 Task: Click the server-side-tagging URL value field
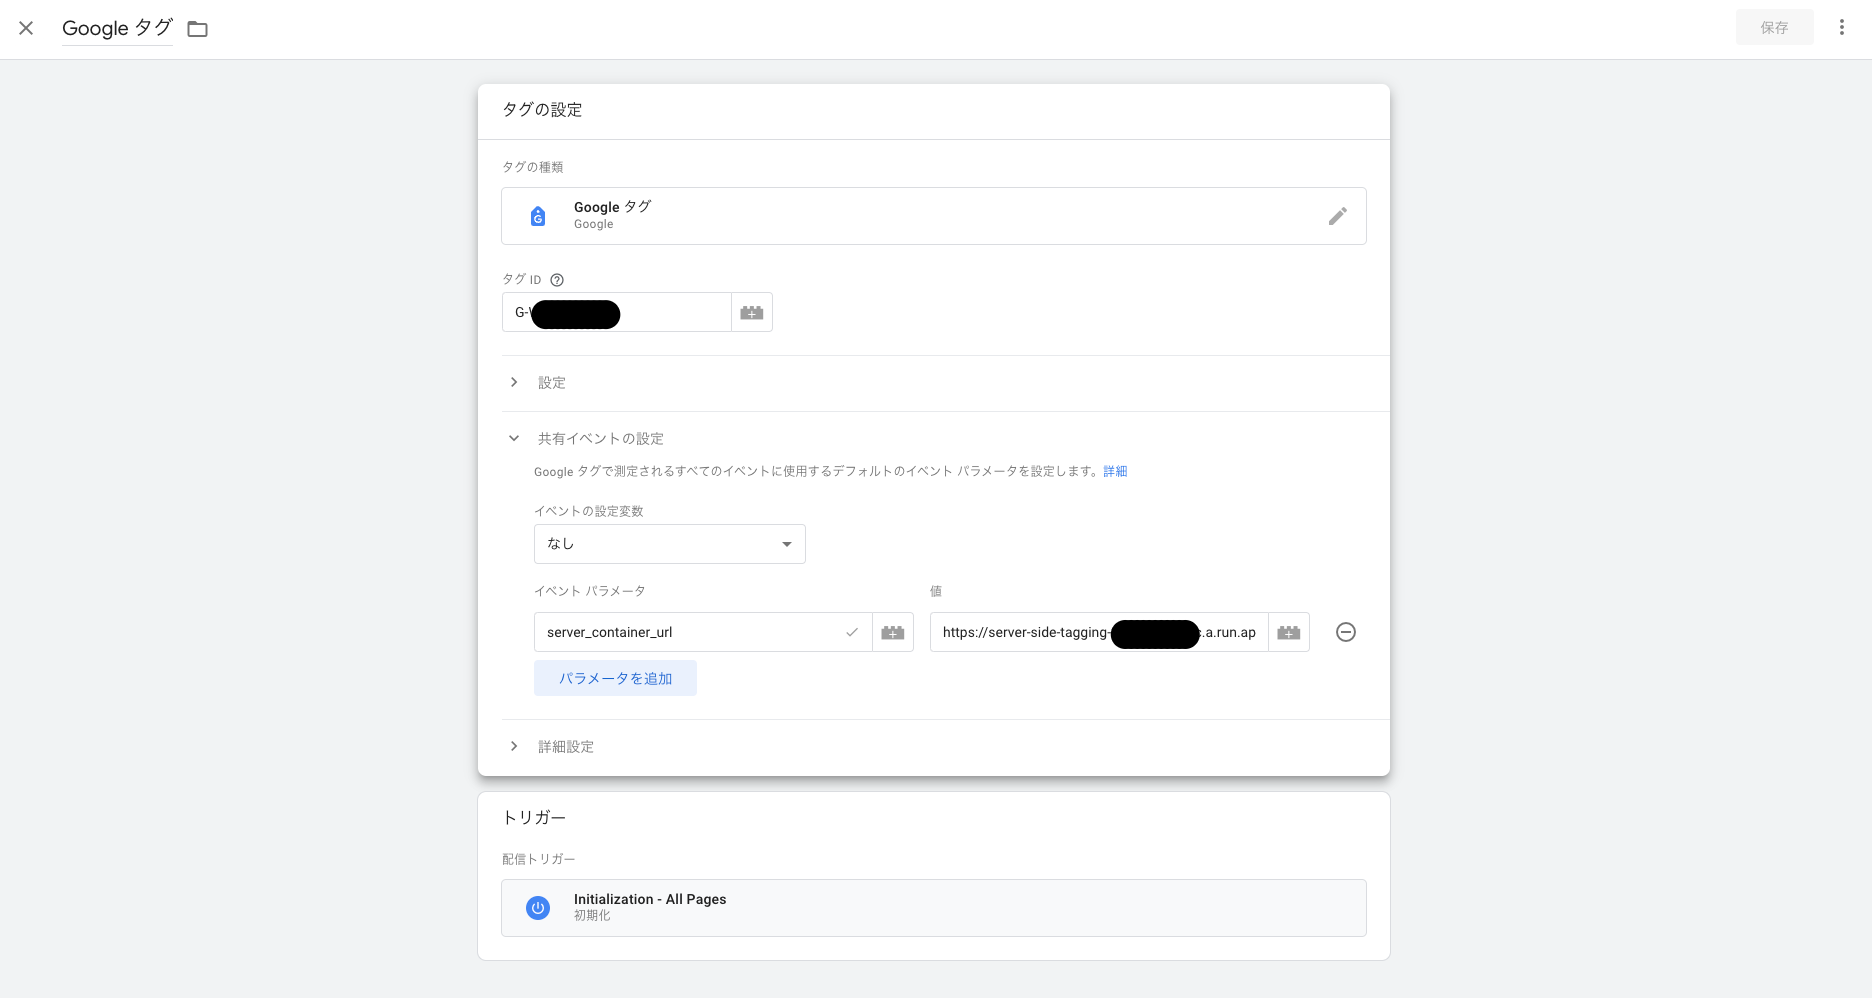[1099, 632]
